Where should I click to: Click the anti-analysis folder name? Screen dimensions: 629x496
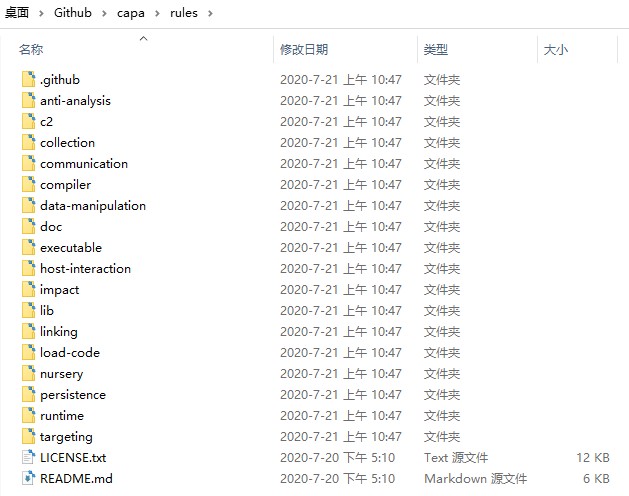pos(75,101)
